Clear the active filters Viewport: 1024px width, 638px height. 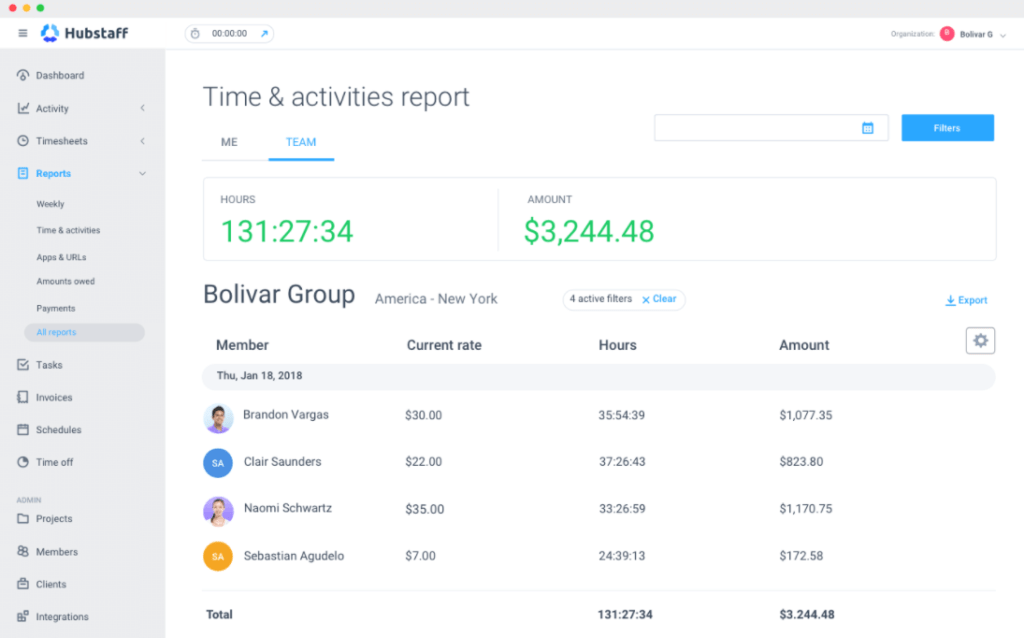pos(664,299)
